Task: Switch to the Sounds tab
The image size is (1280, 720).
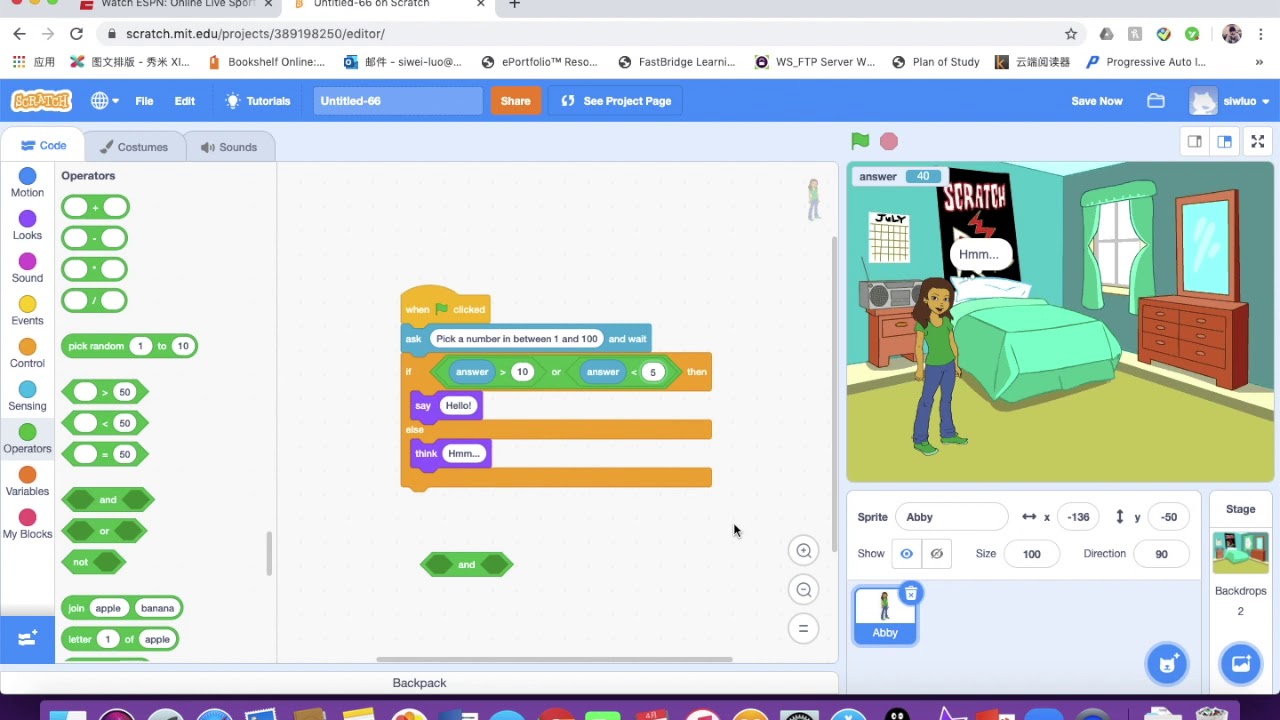Action: pos(229,147)
